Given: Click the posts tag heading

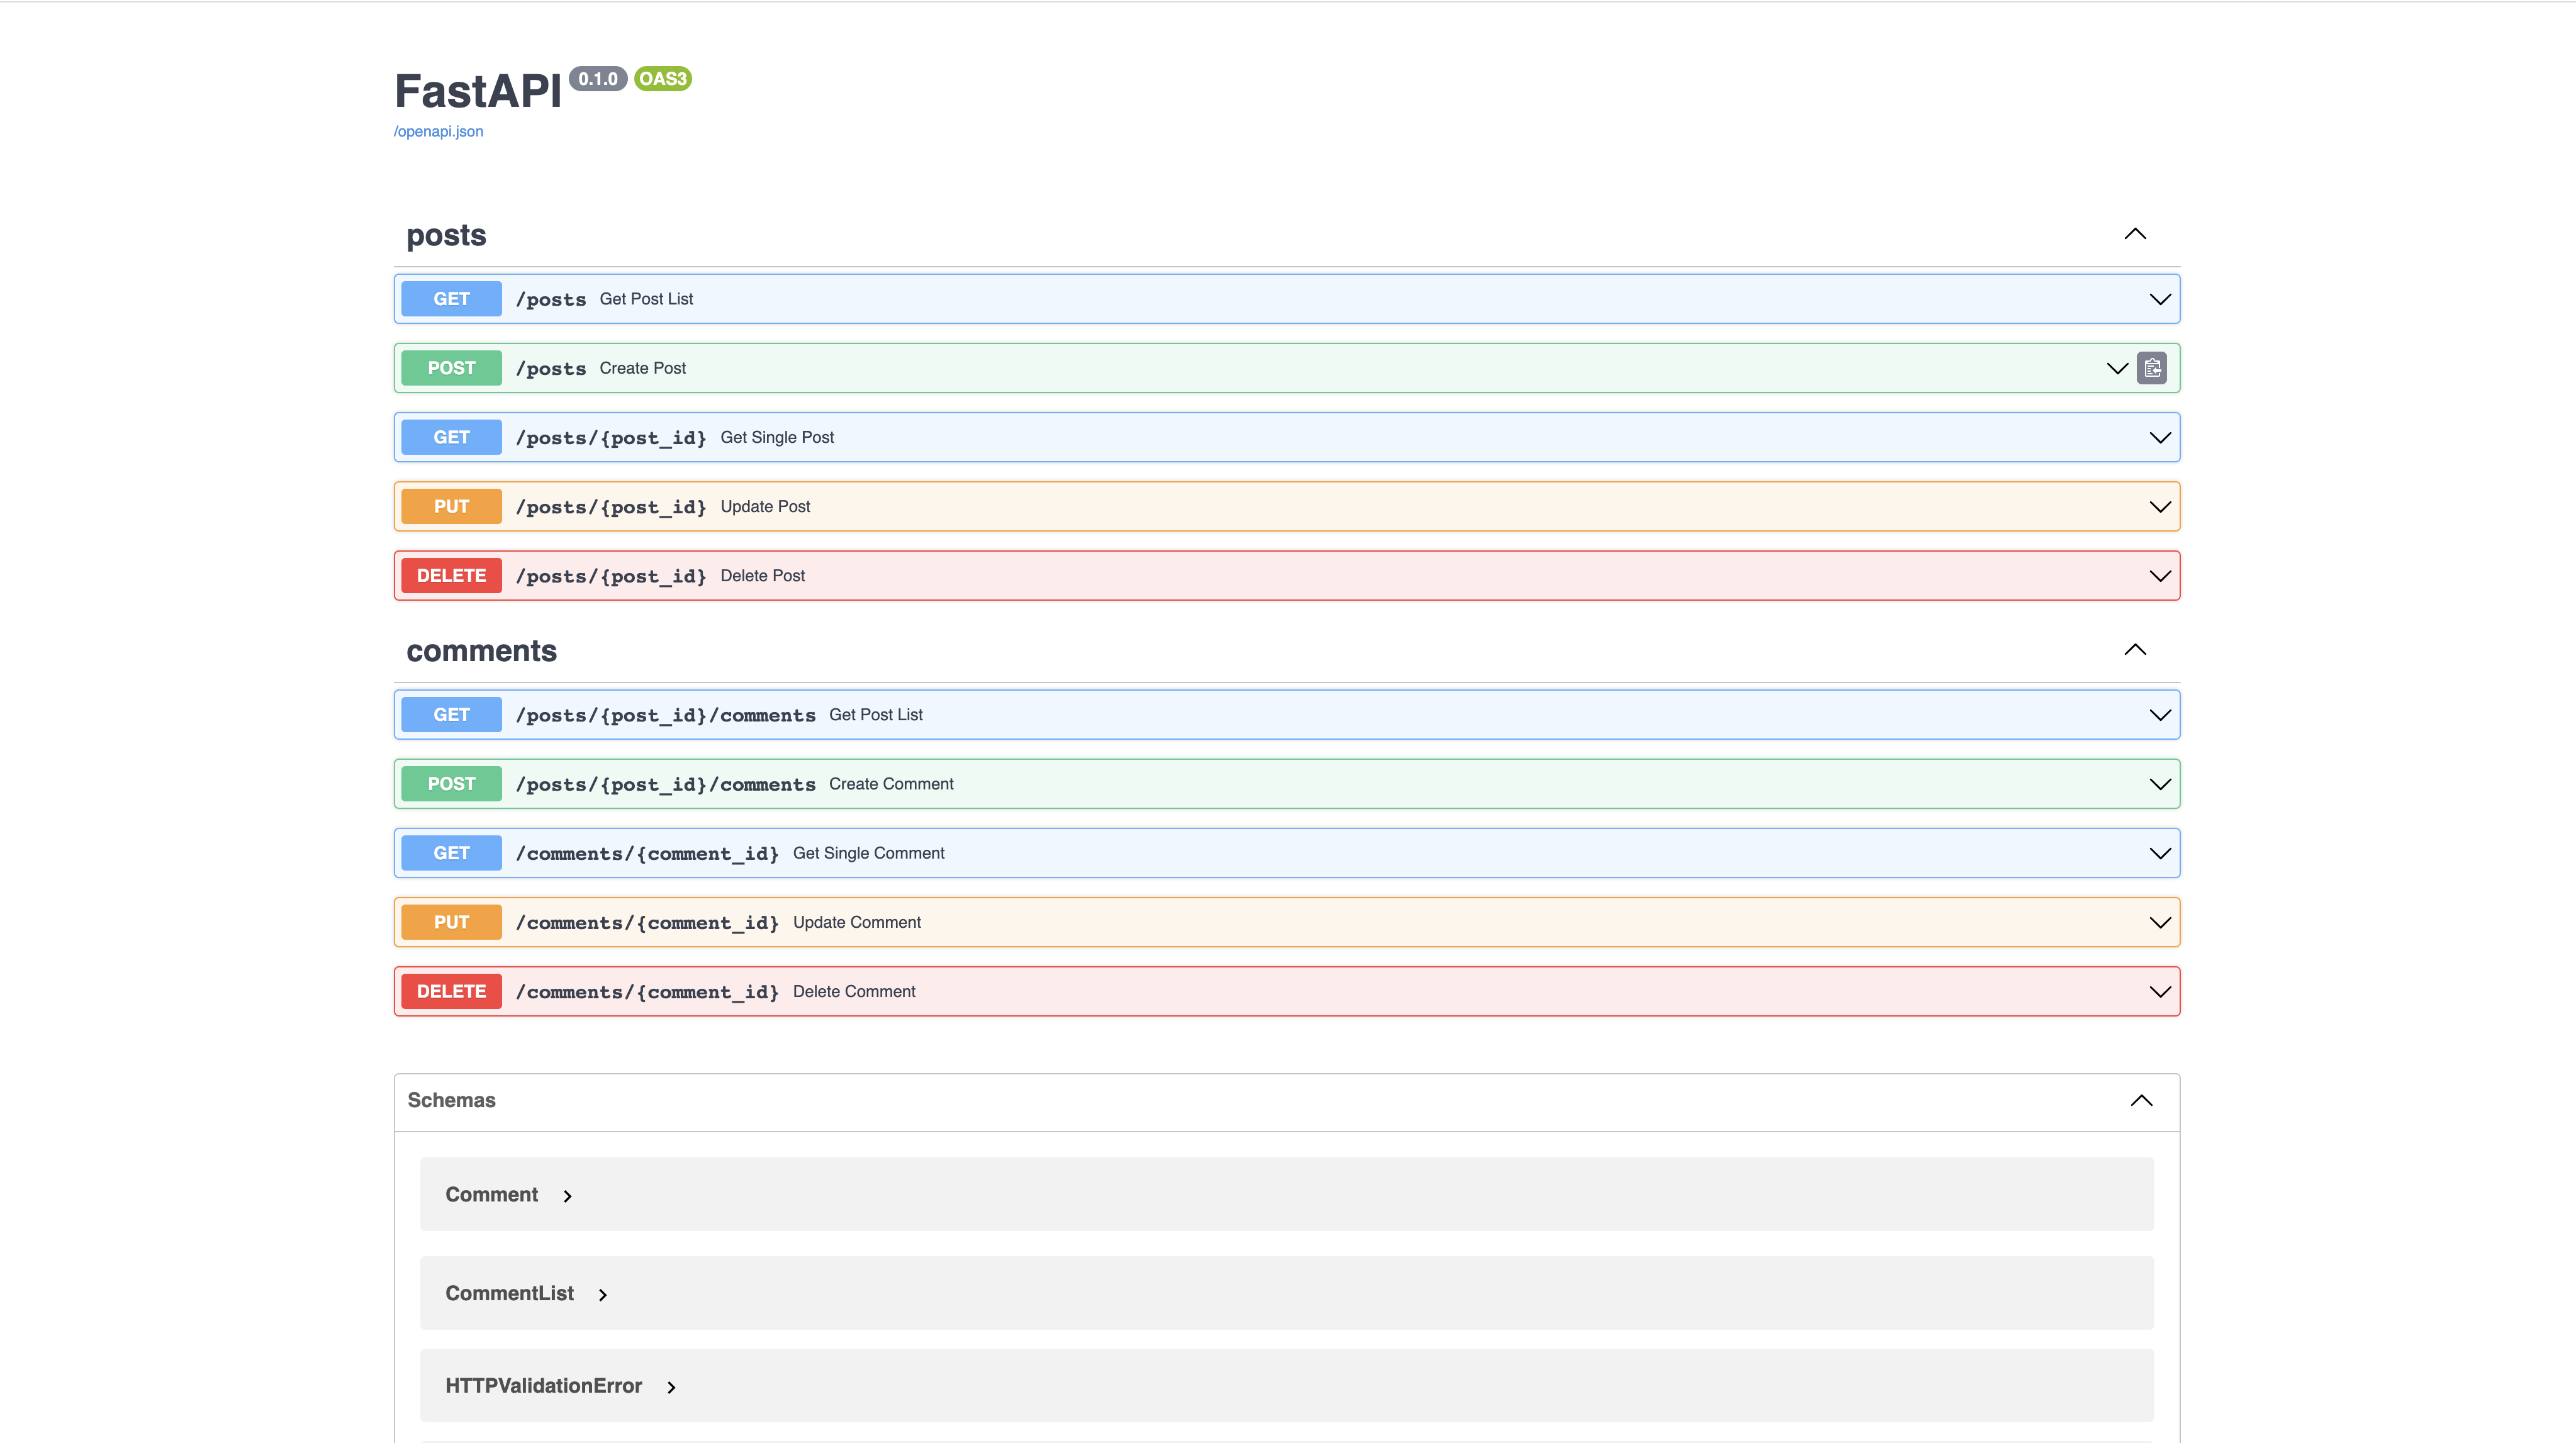Looking at the screenshot, I should tap(446, 236).
